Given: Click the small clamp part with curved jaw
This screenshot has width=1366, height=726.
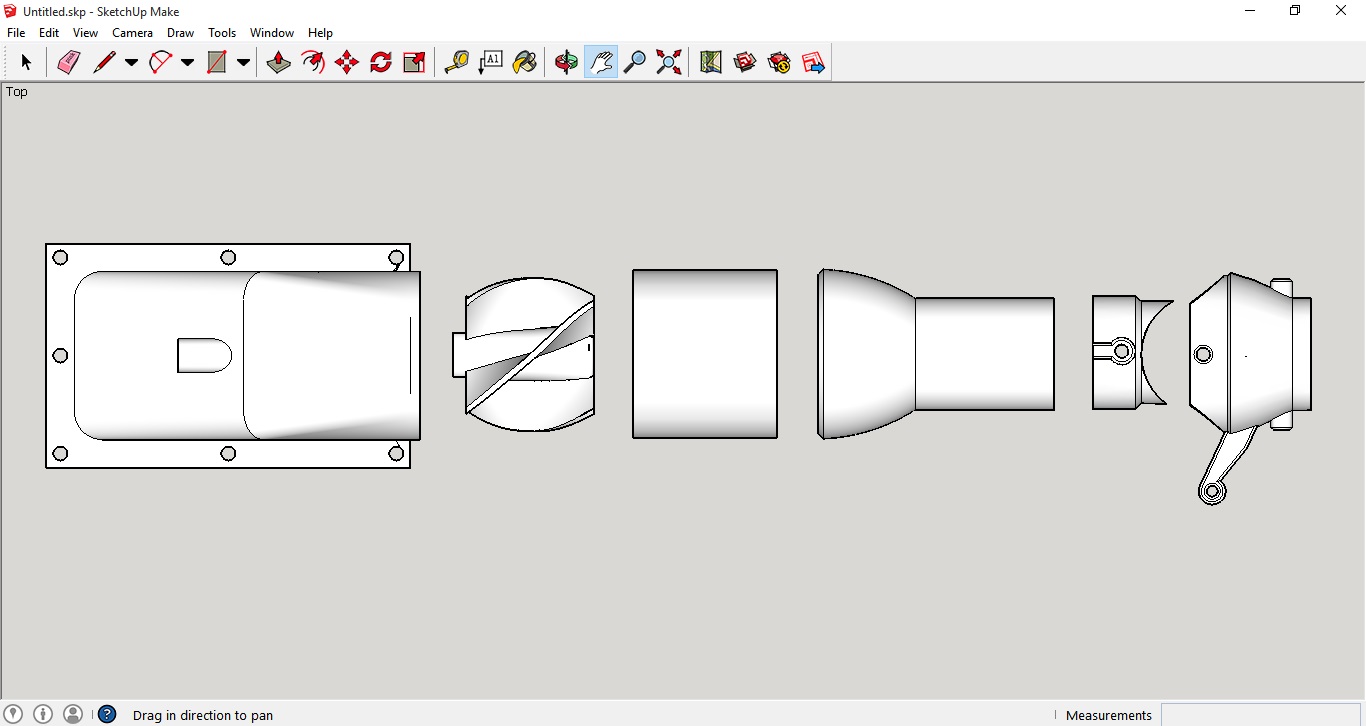Looking at the screenshot, I should [x=1132, y=352].
